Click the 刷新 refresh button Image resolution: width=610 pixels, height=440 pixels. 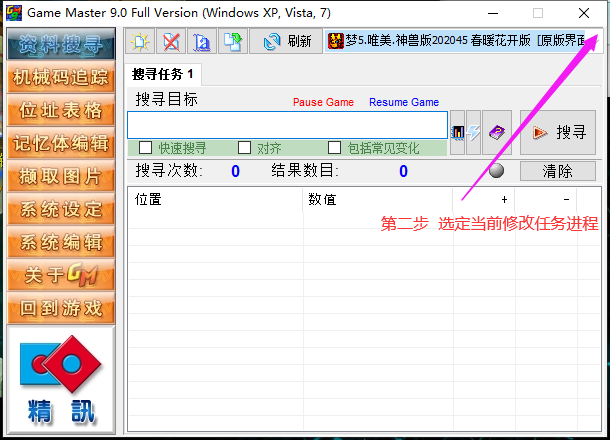click(286, 41)
